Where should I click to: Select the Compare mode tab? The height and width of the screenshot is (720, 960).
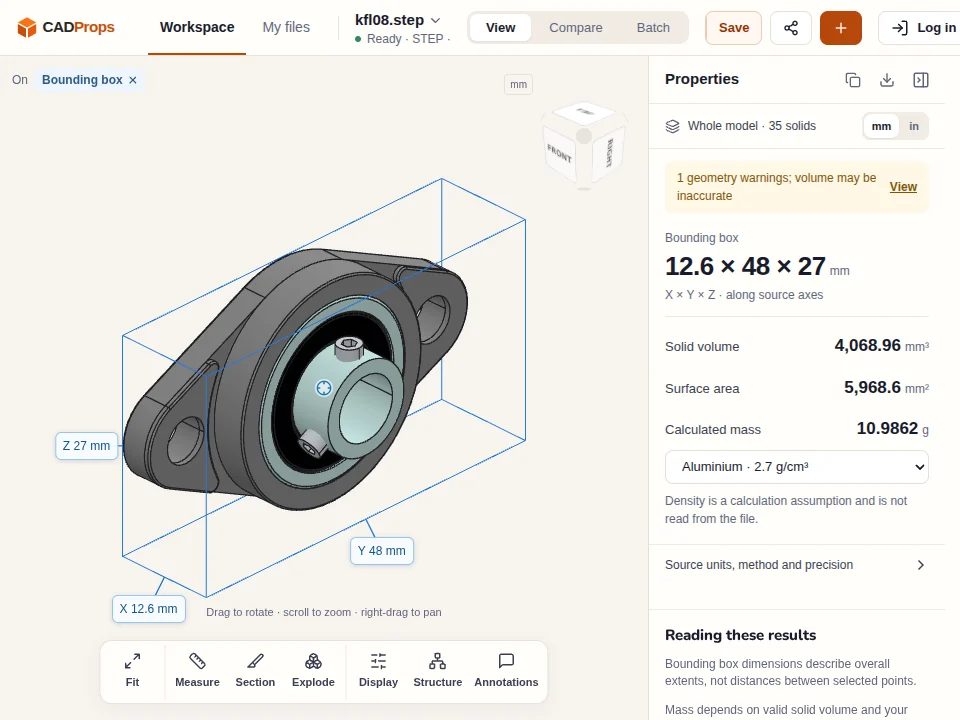click(576, 28)
